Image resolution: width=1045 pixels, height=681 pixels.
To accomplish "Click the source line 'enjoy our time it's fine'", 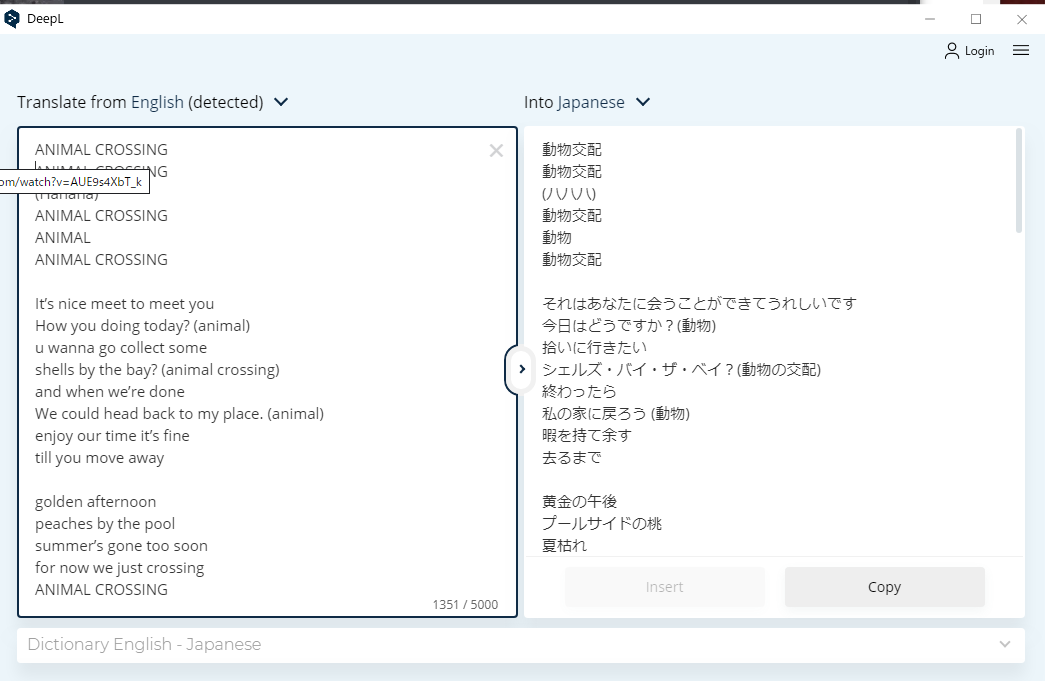I will [x=112, y=436].
